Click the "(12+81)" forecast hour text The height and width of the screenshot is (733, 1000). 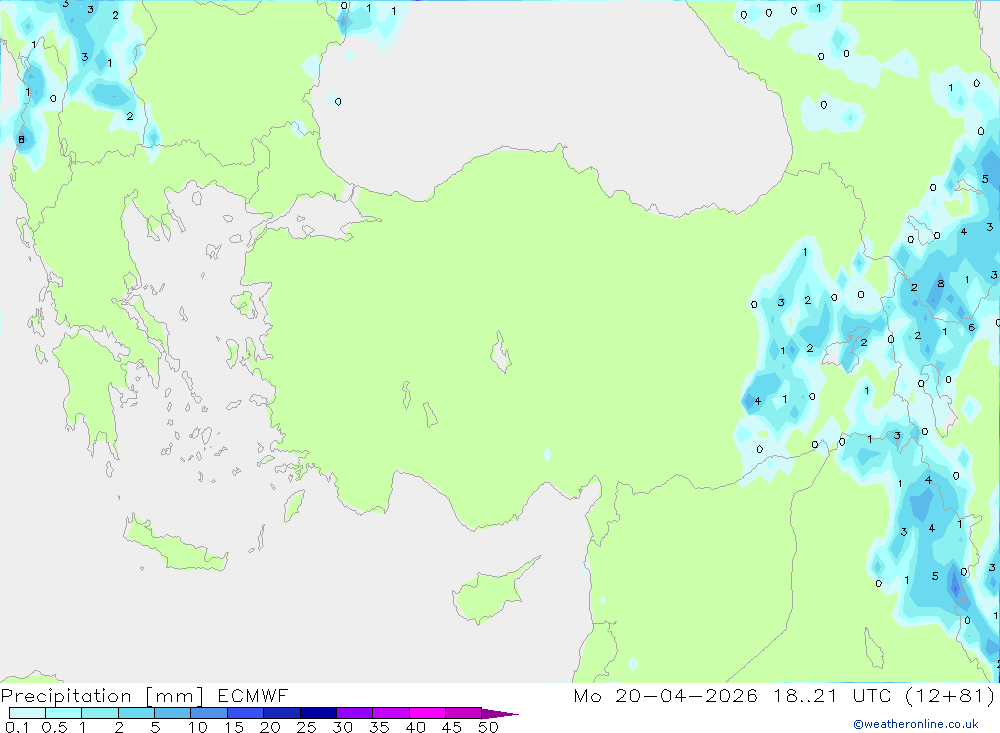click(950, 695)
